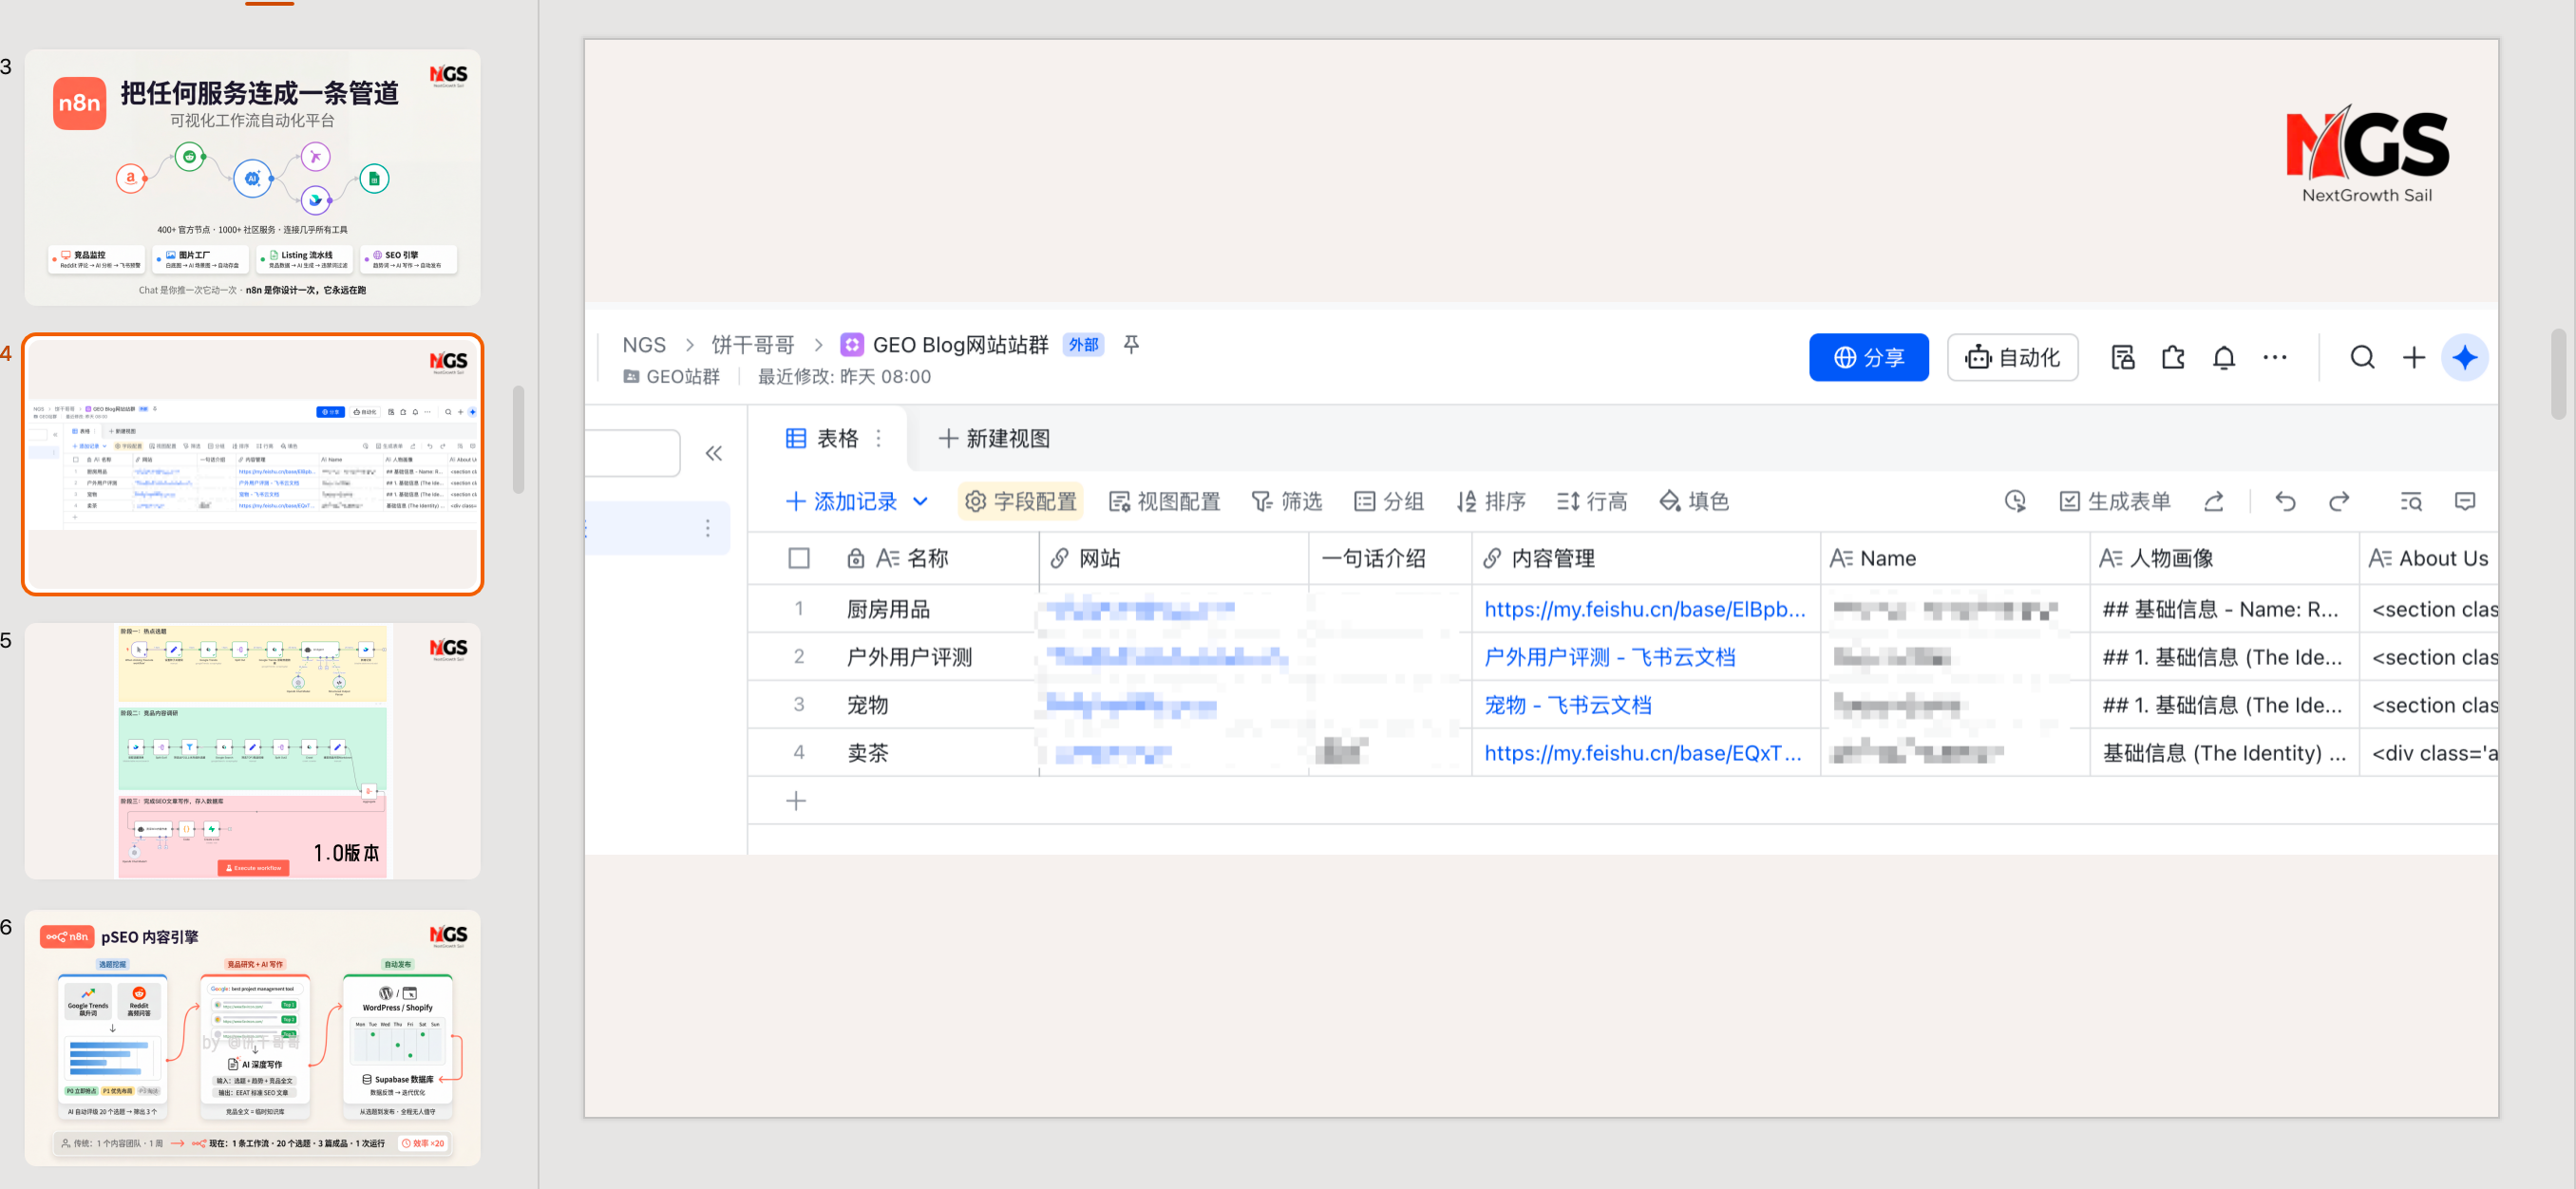Open the three-dots more menu
Image resolution: width=2576 pixels, height=1189 pixels.
pos(2274,358)
